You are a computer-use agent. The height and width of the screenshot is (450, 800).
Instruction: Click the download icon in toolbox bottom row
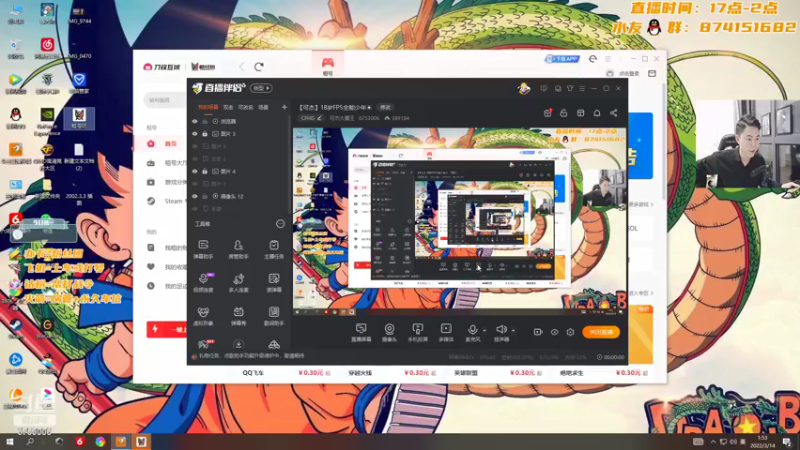tap(238, 344)
